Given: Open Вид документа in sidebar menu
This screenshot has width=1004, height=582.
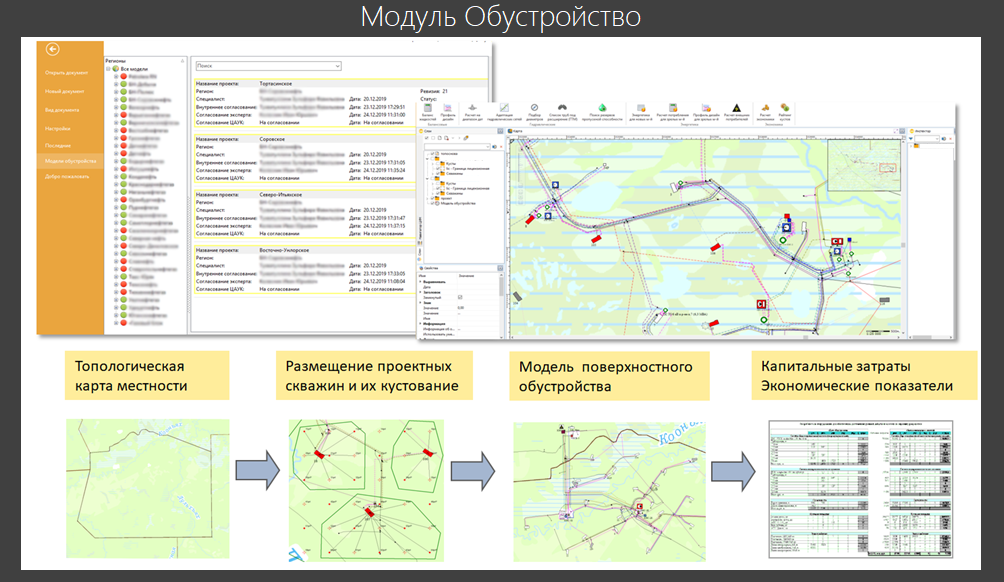Looking at the screenshot, I should [x=62, y=110].
